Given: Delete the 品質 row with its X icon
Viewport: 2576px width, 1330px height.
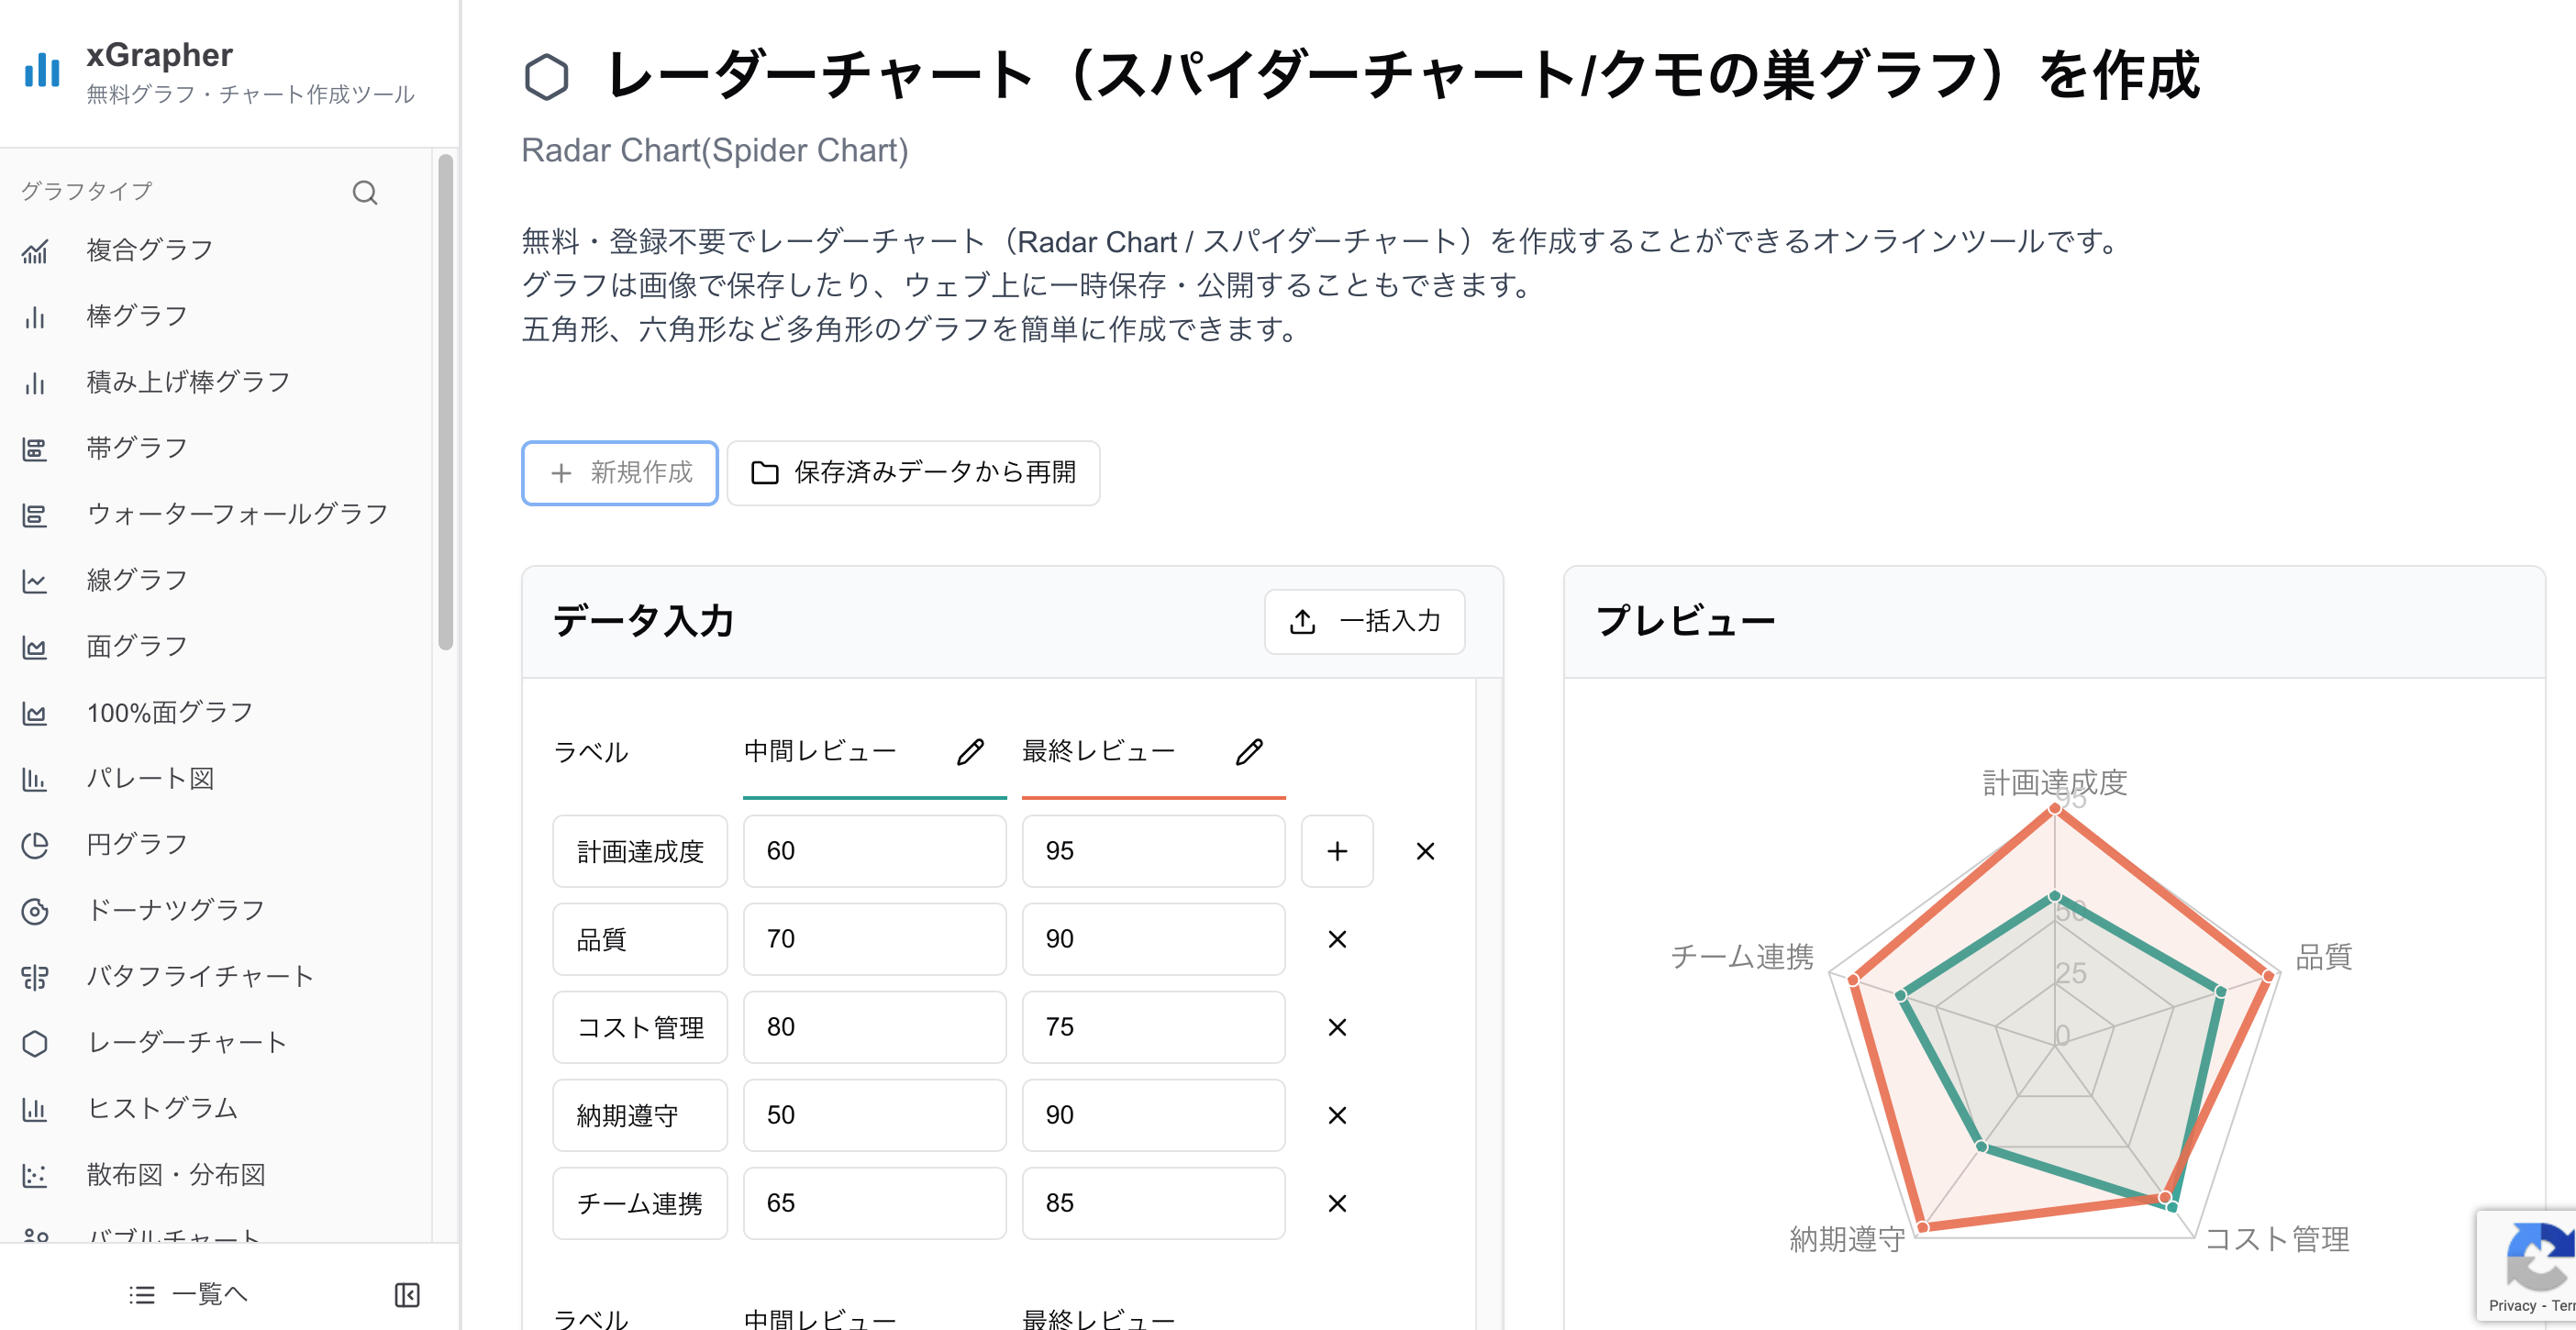Looking at the screenshot, I should pos(1337,939).
